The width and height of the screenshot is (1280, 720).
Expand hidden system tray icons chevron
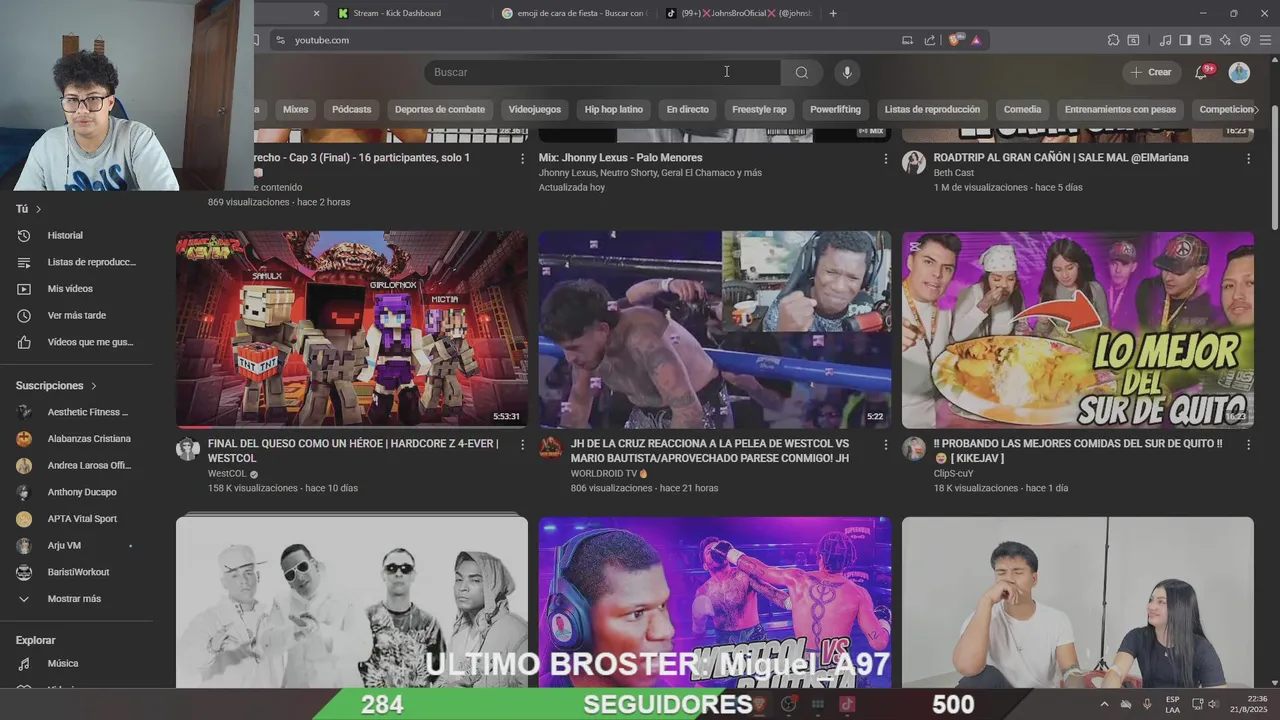click(x=1105, y=704)
